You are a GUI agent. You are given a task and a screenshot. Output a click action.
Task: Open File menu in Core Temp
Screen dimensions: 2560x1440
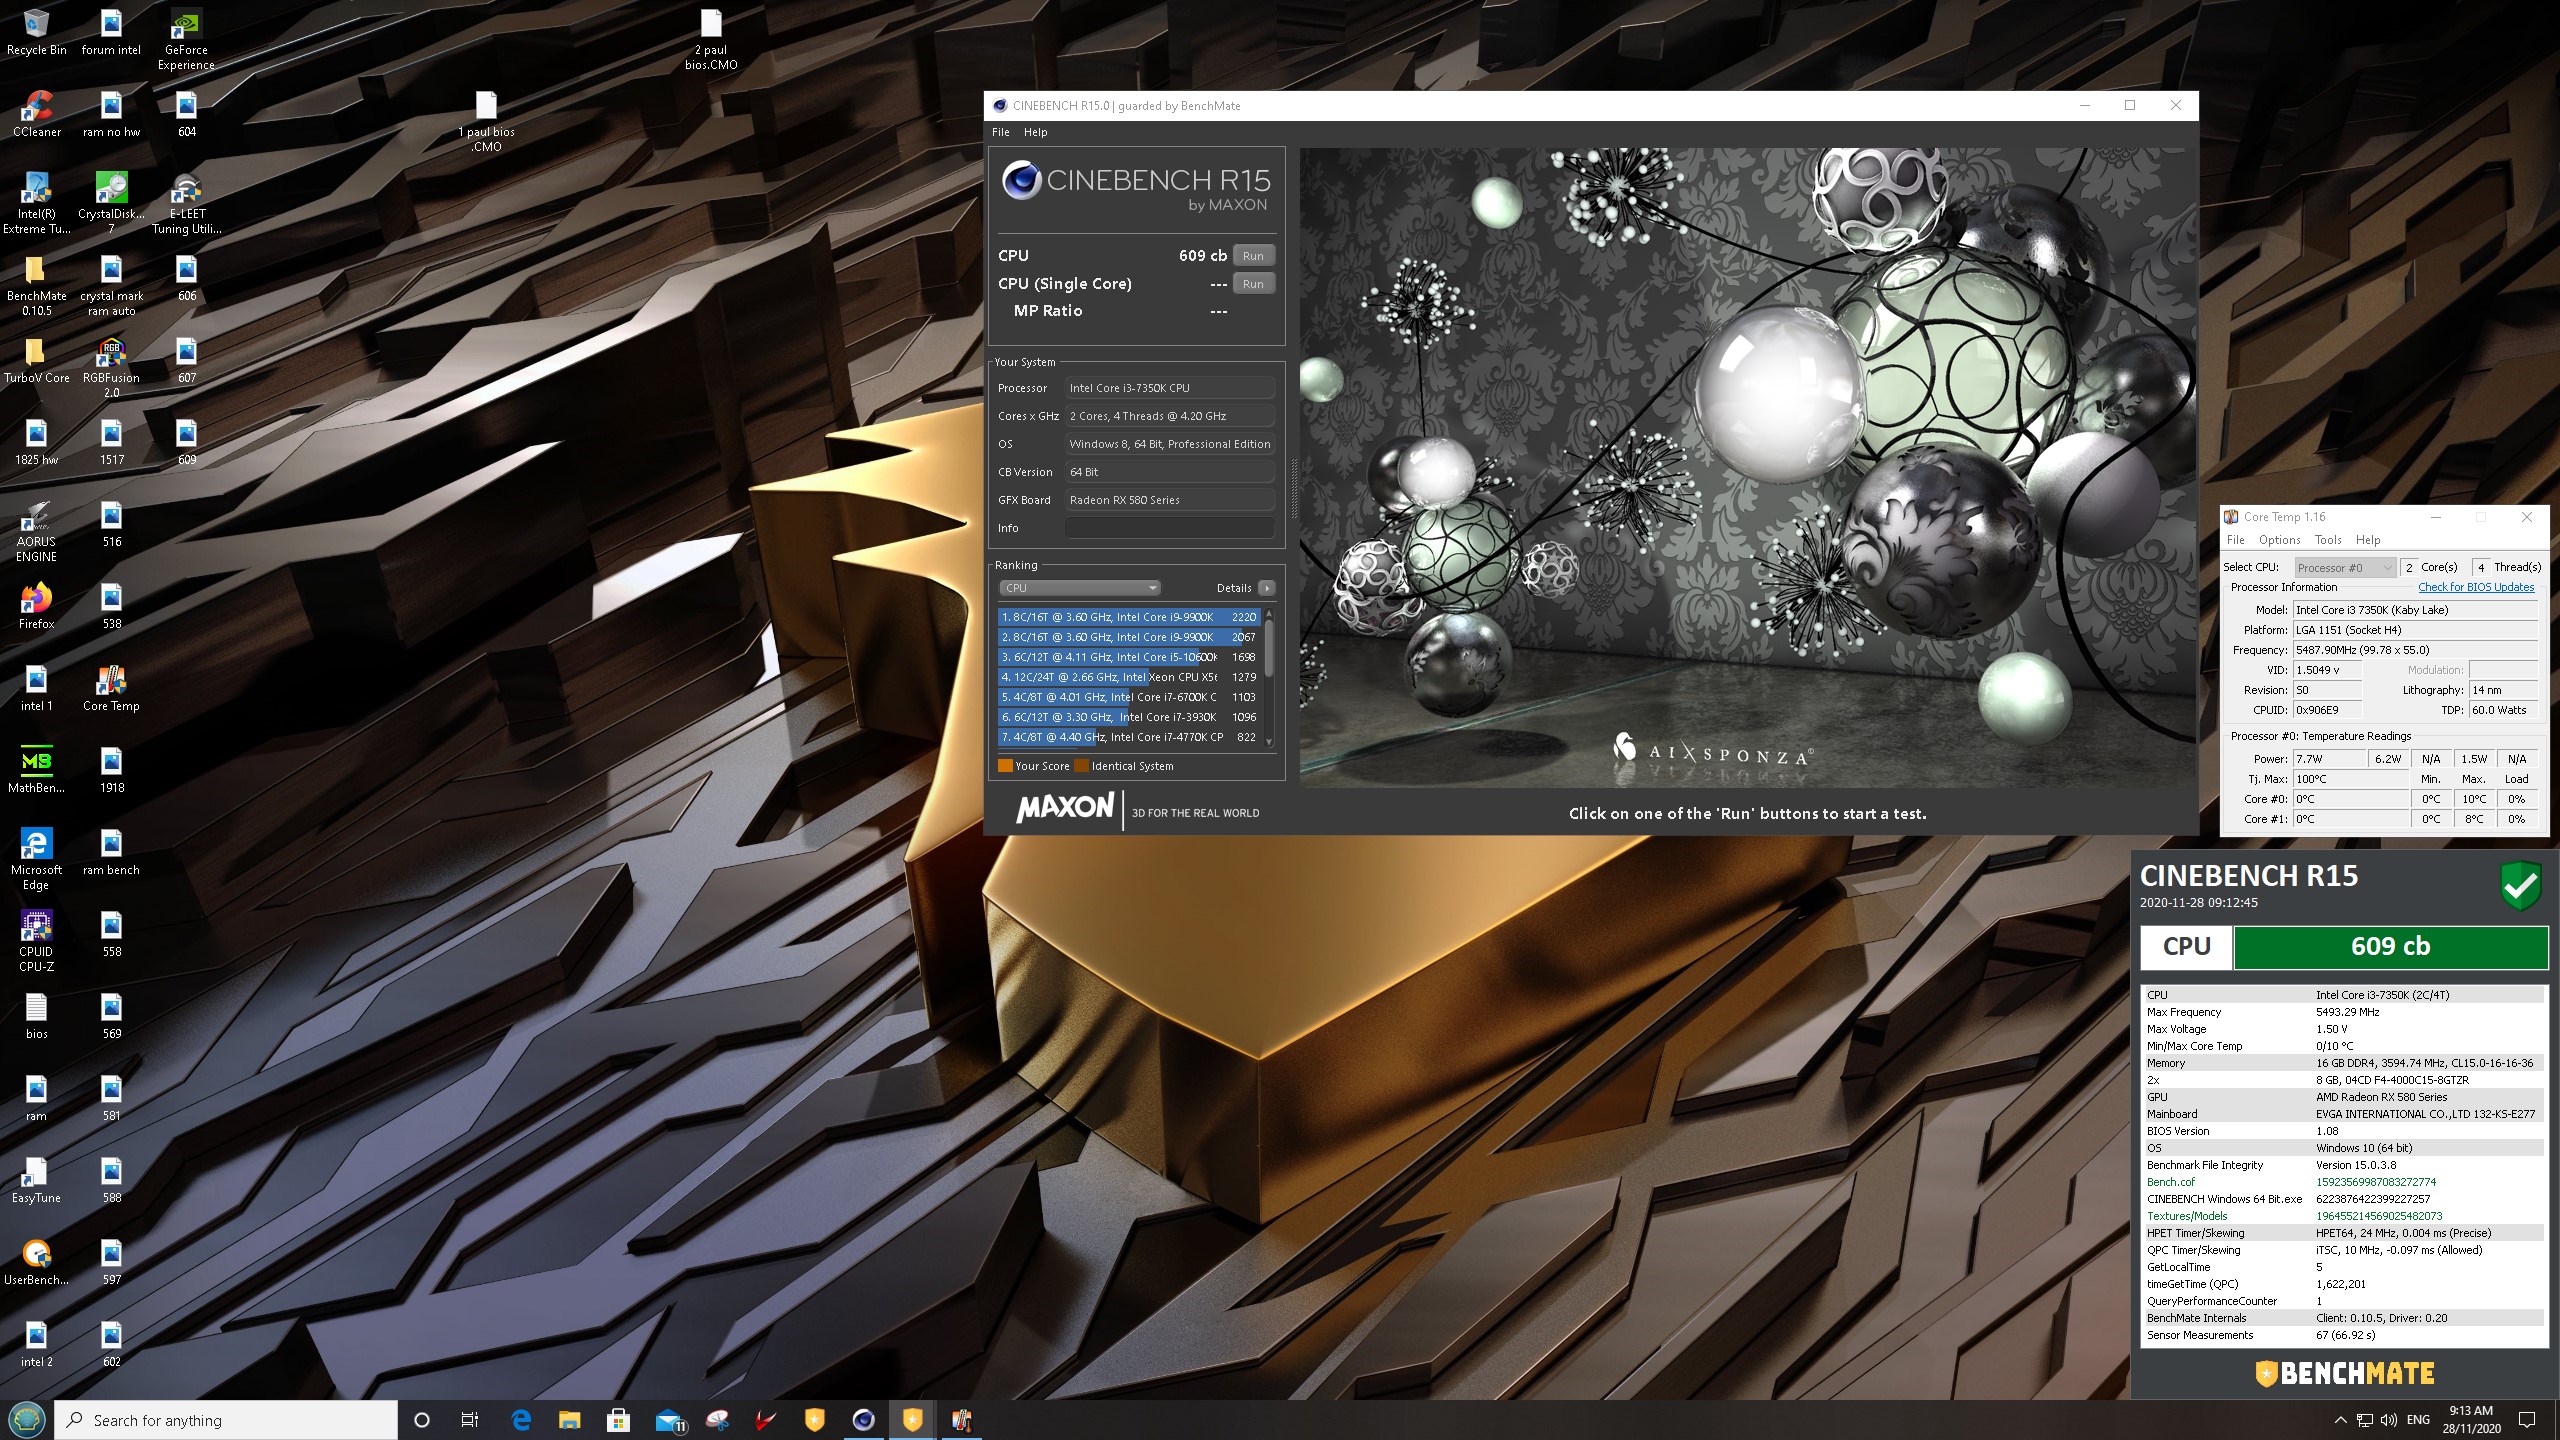tap(2235, 540)
